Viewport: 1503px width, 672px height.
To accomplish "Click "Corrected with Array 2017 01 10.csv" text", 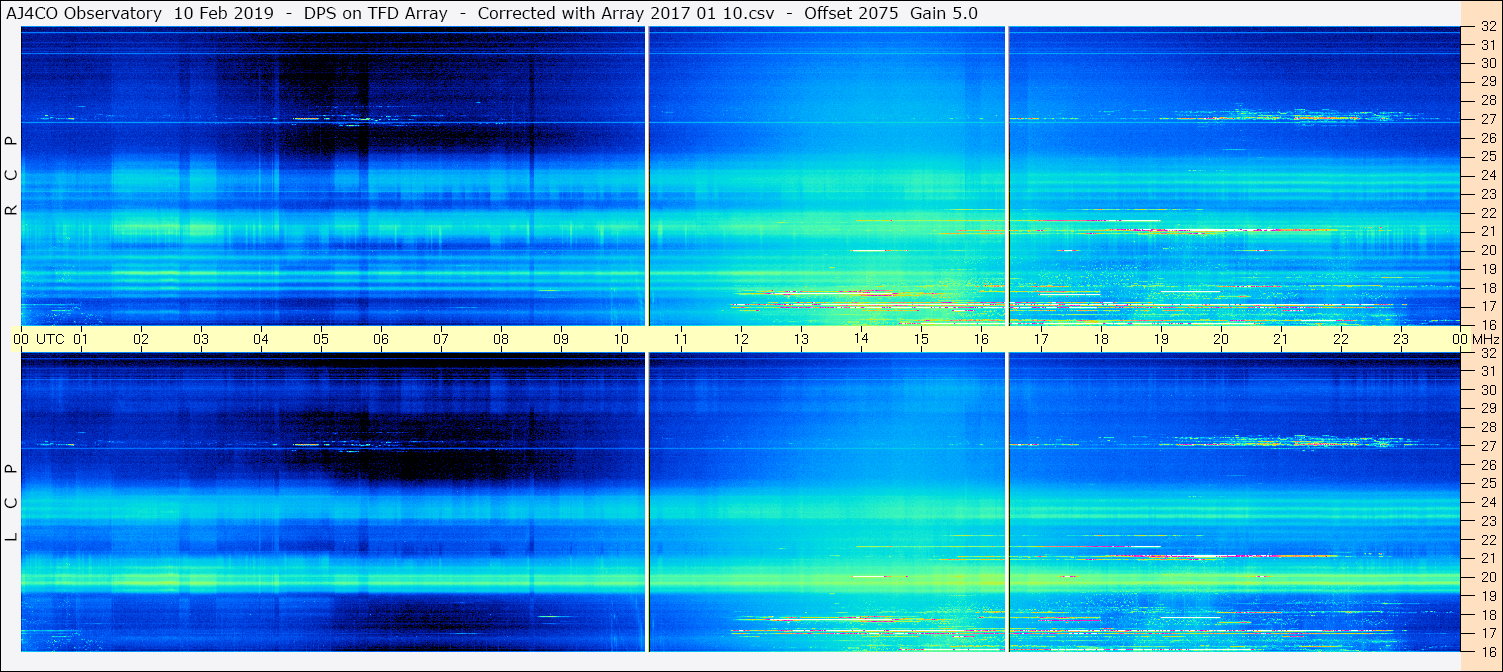I will coord(626,13).
